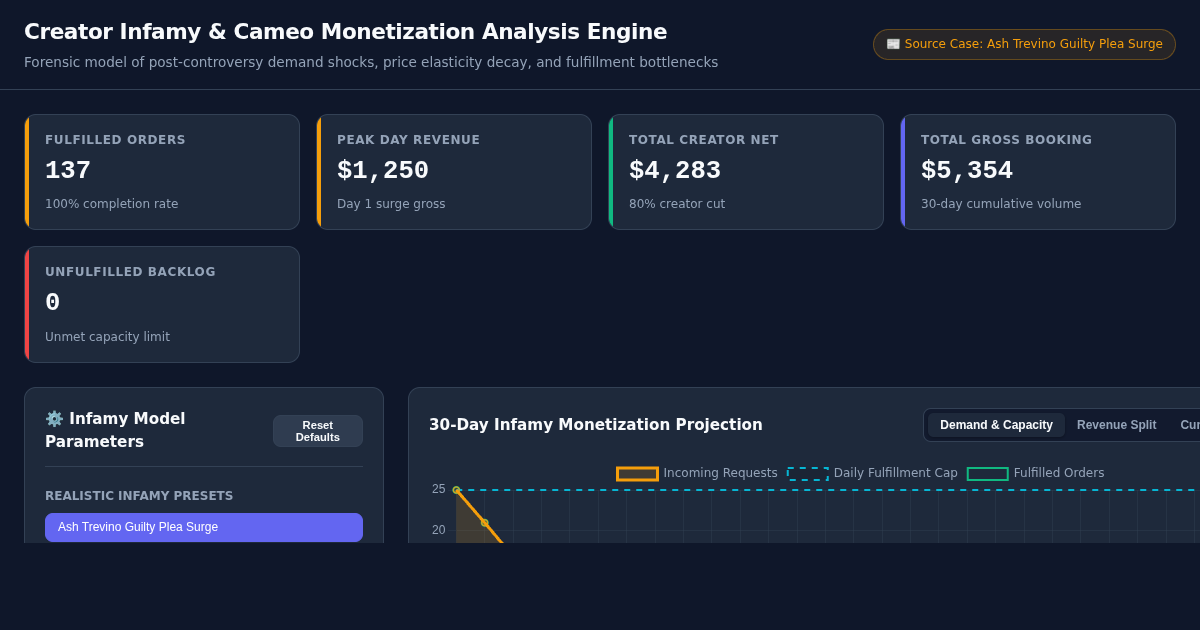Switch to Revenue Split tab

click(x=1116, y=425)
